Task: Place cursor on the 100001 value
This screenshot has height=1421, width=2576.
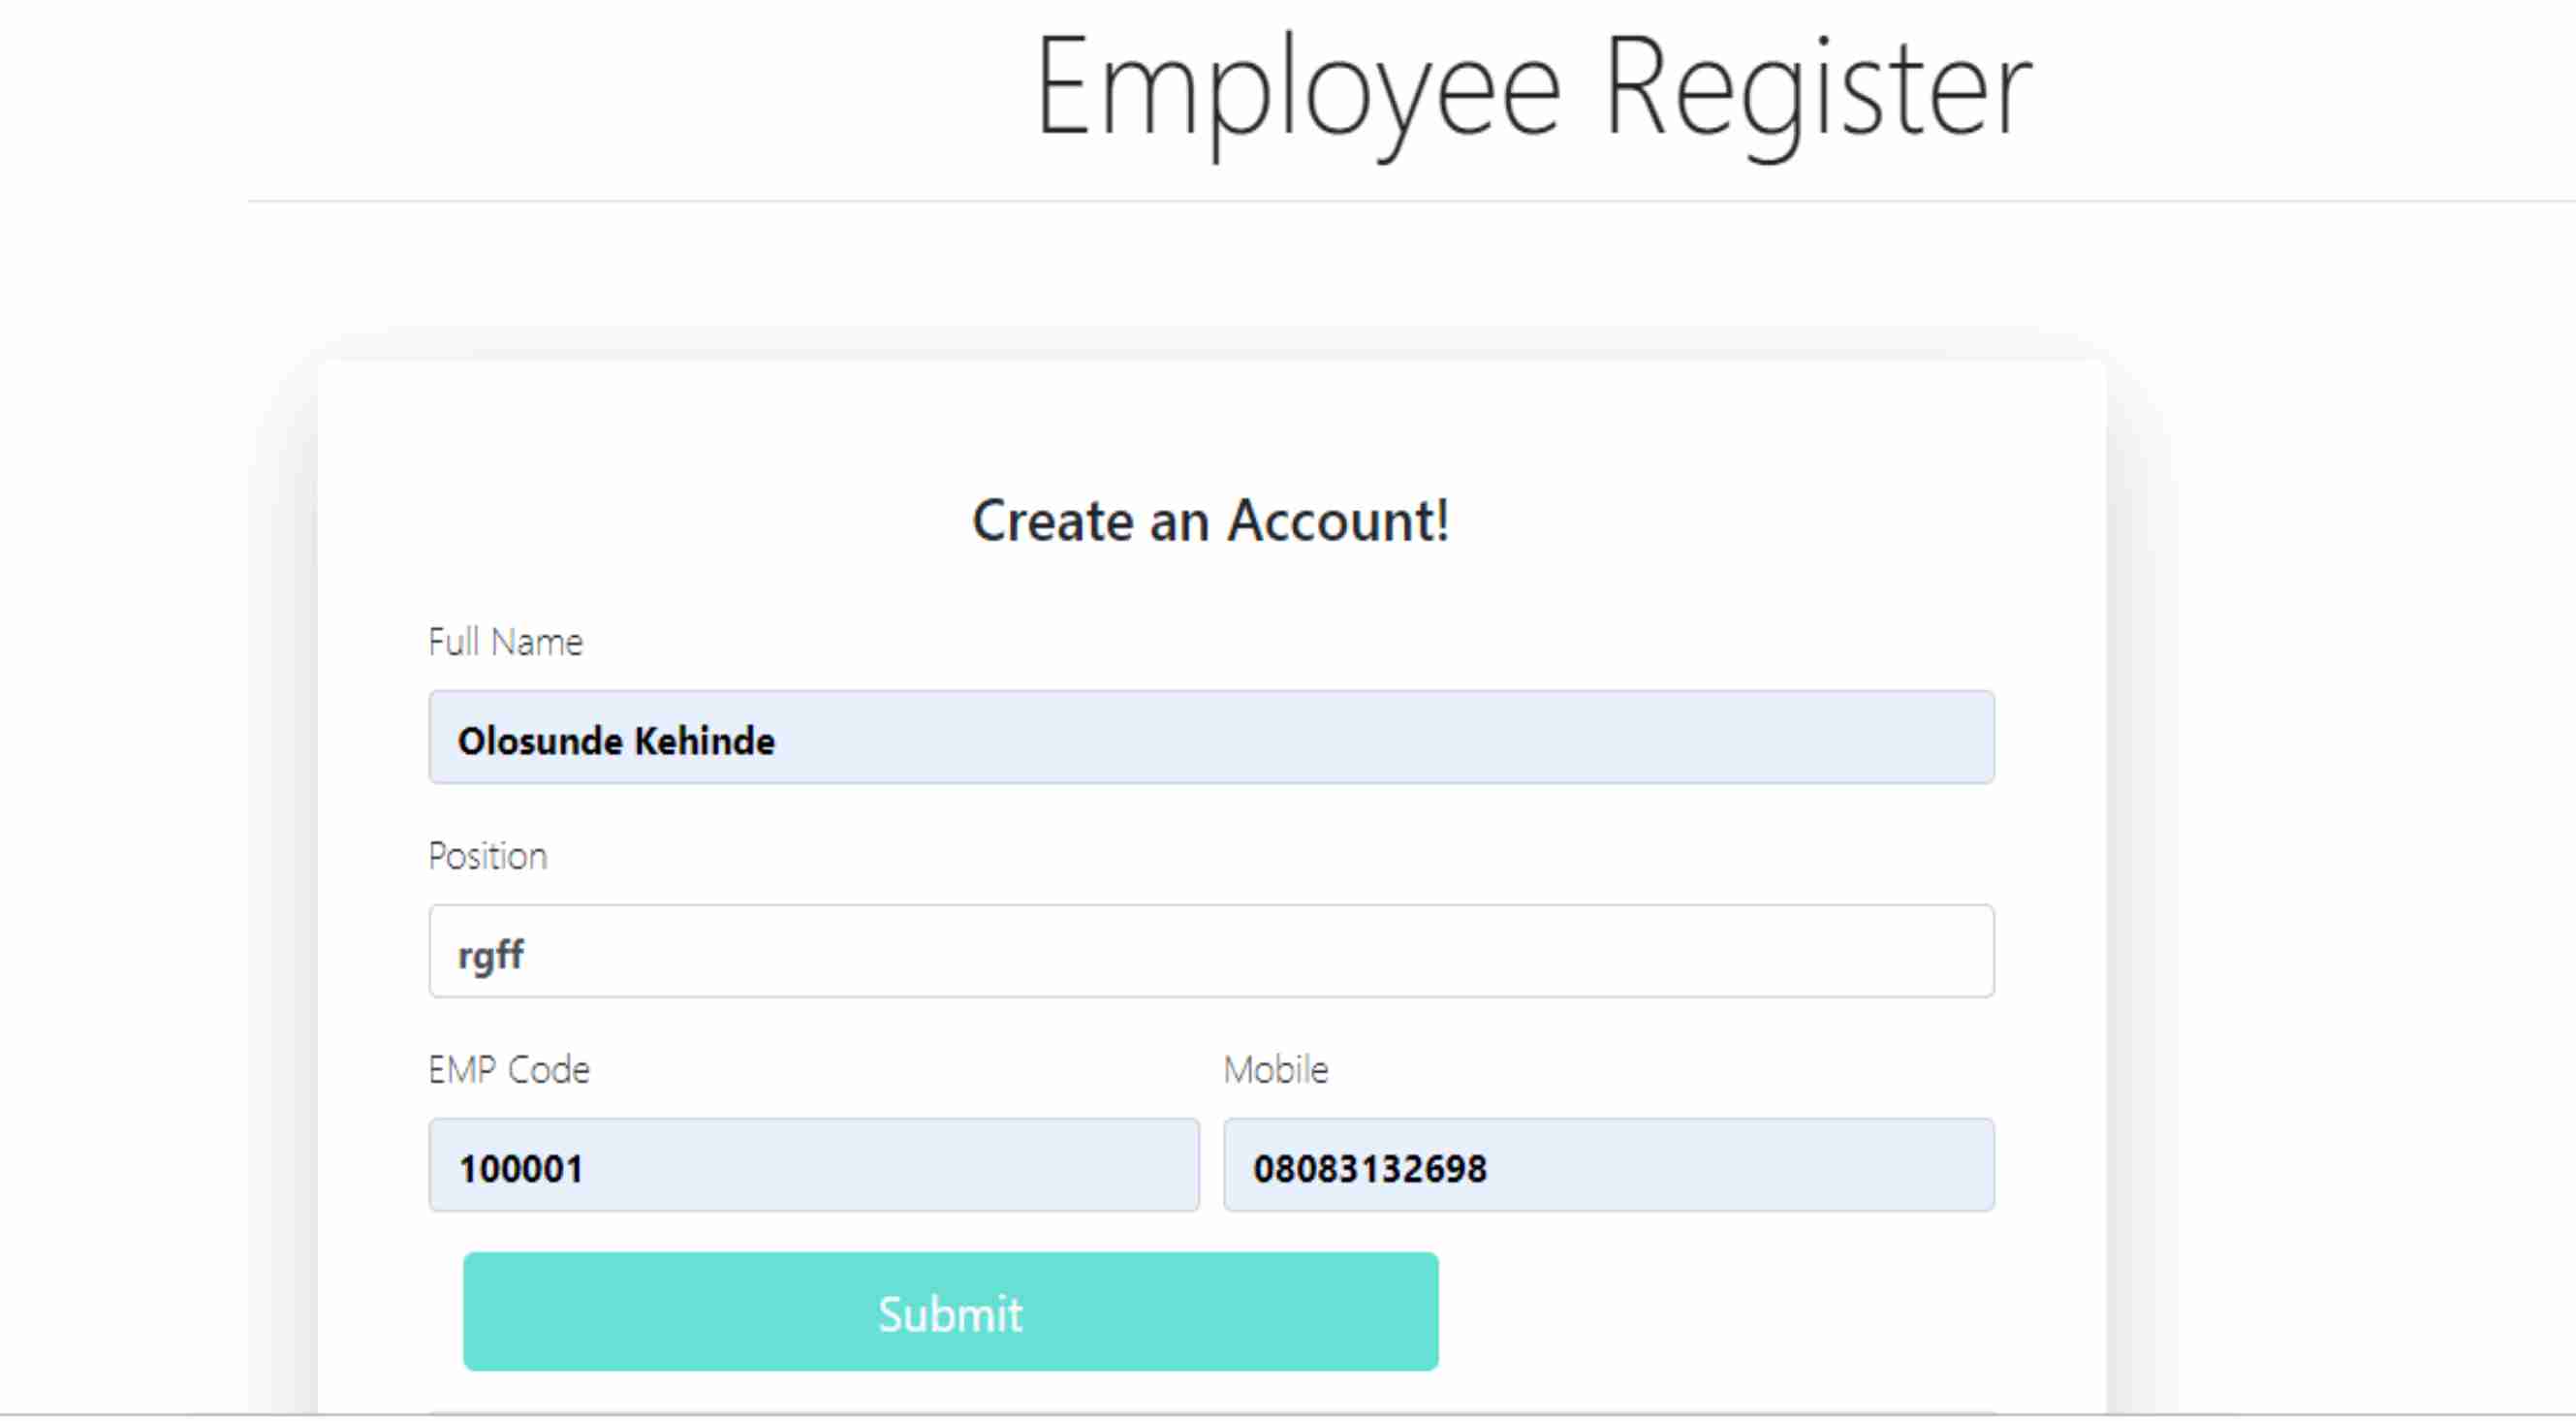Action: [520, 1168]
